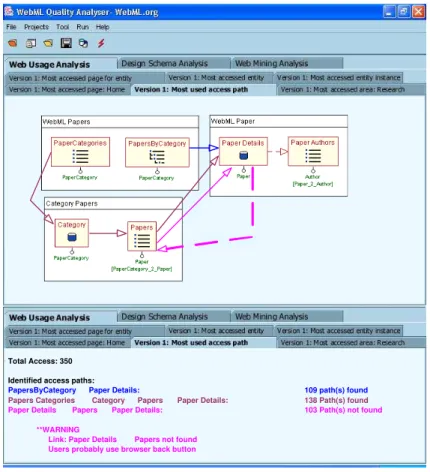Screen dimensions: 430x472
Task: Open Most accessed entity tab in results panel
Action: 219,331
